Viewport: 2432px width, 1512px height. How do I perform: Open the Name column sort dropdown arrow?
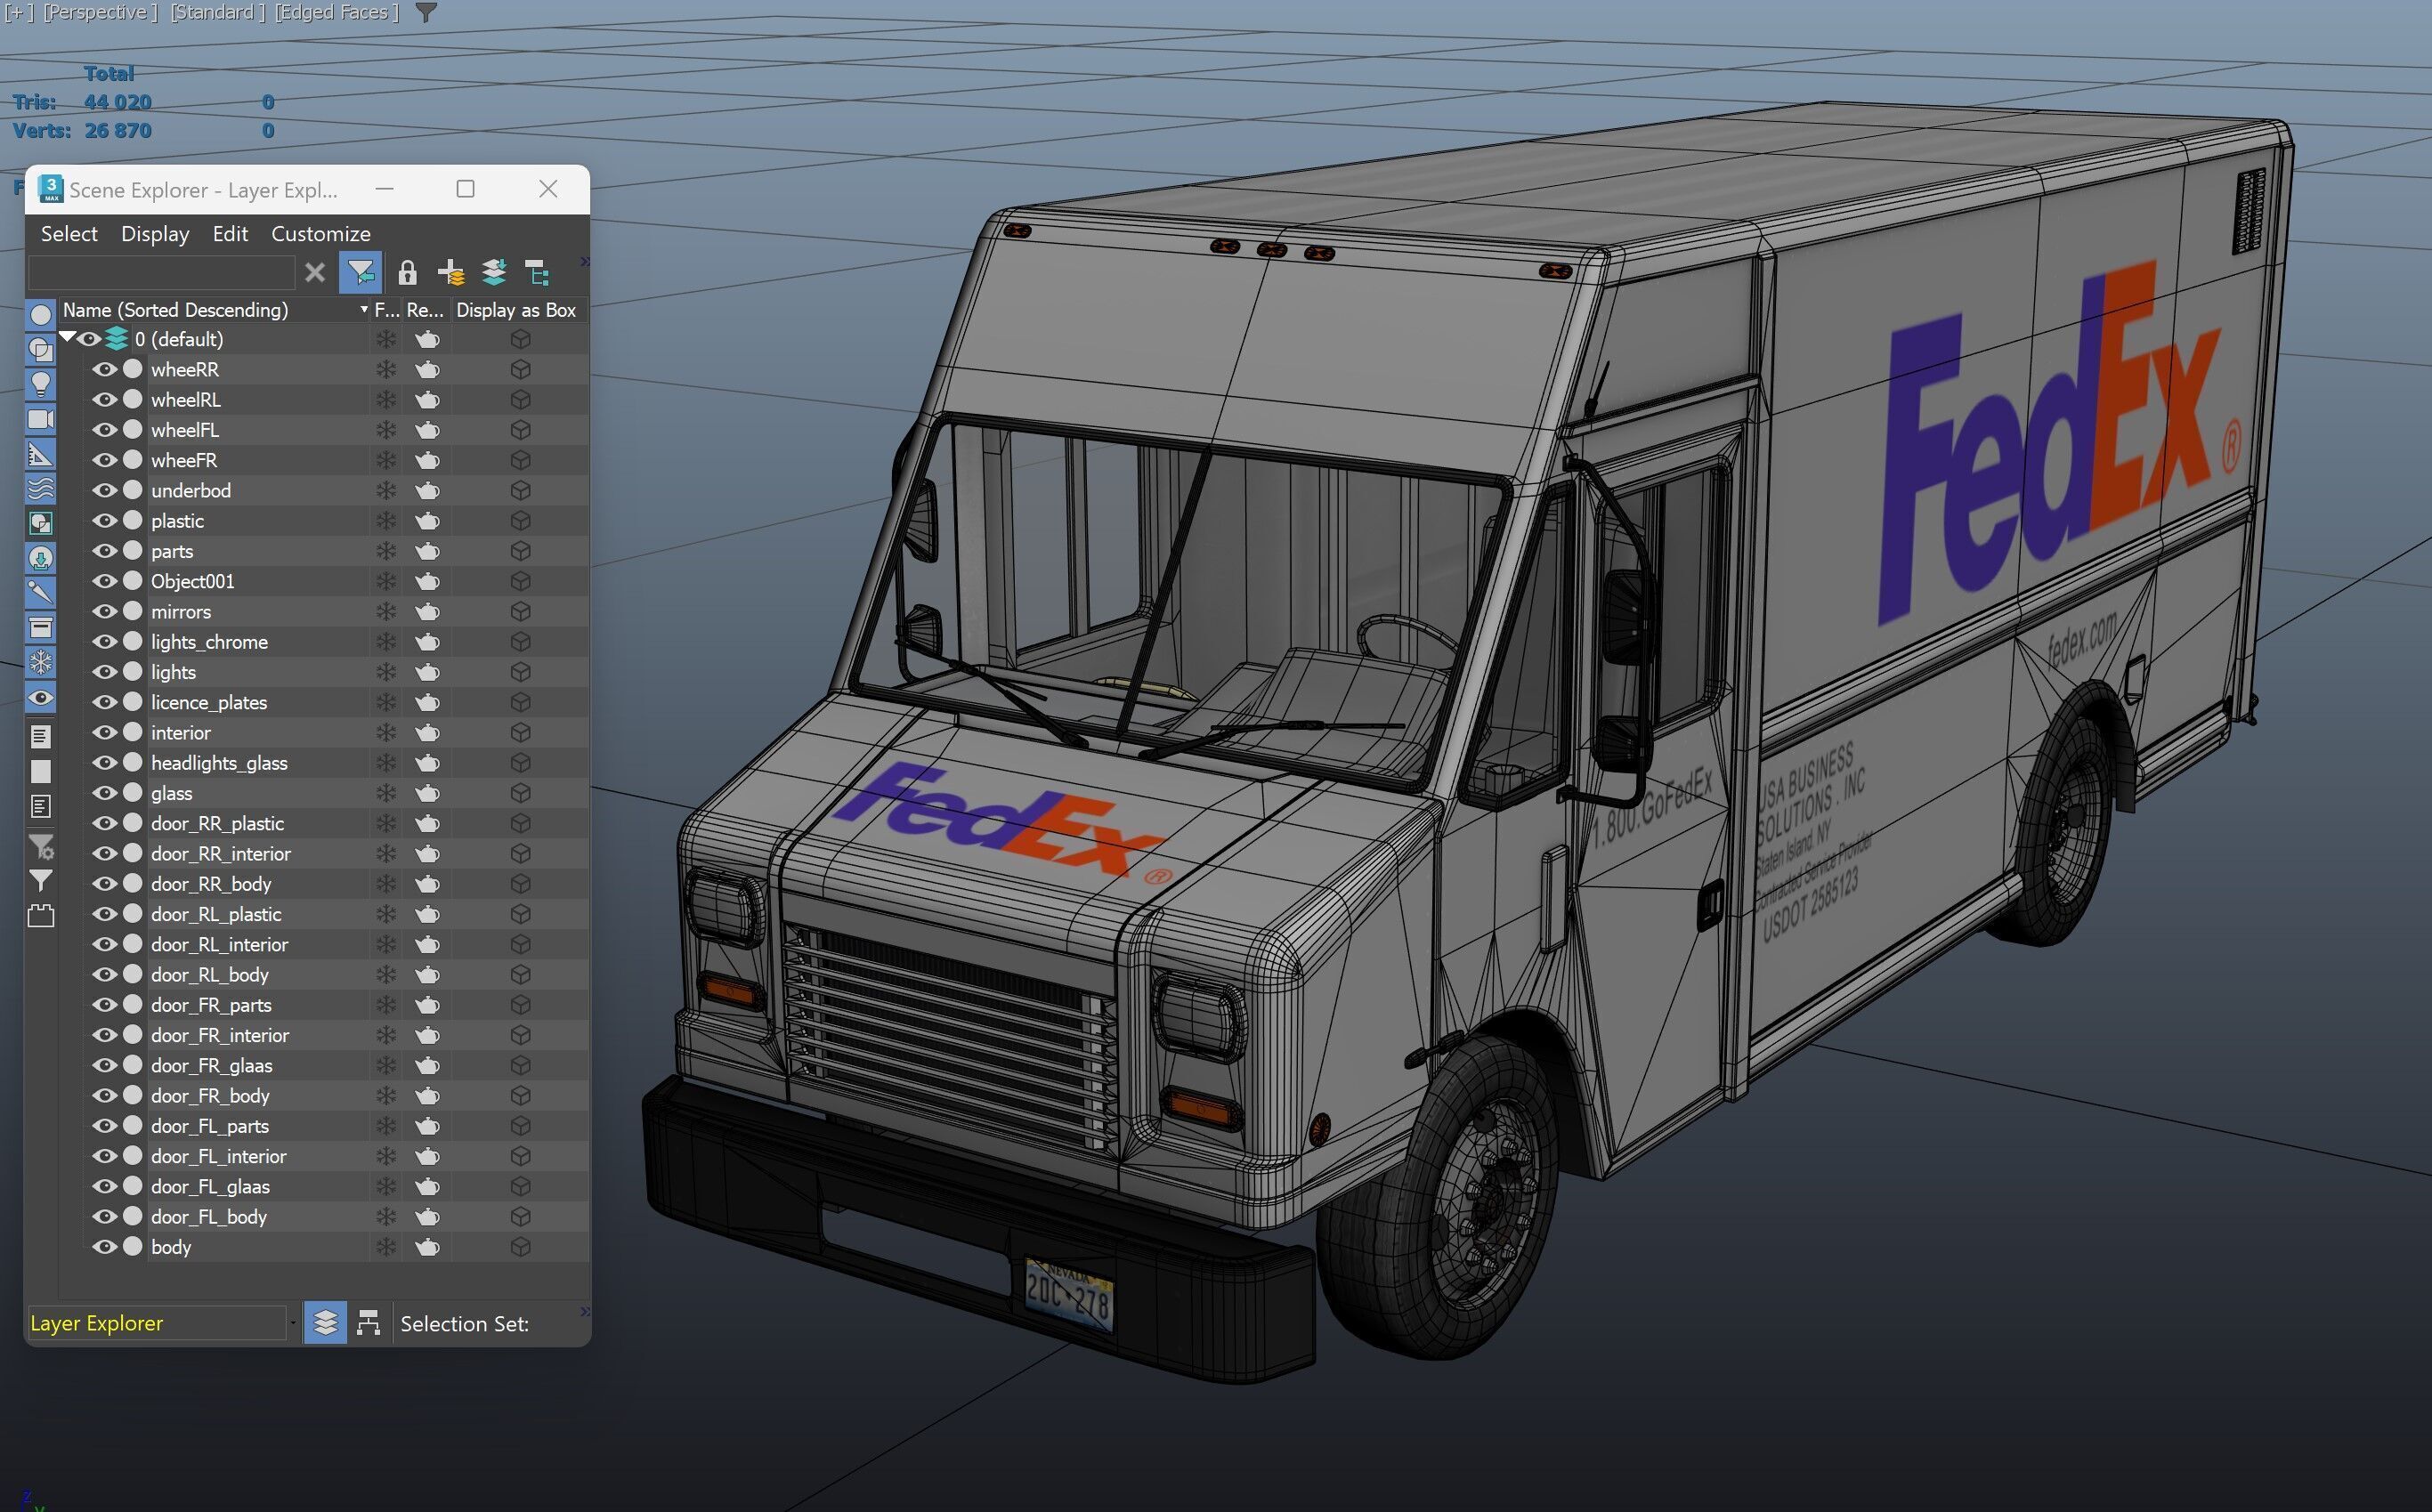tap(363, 311)
